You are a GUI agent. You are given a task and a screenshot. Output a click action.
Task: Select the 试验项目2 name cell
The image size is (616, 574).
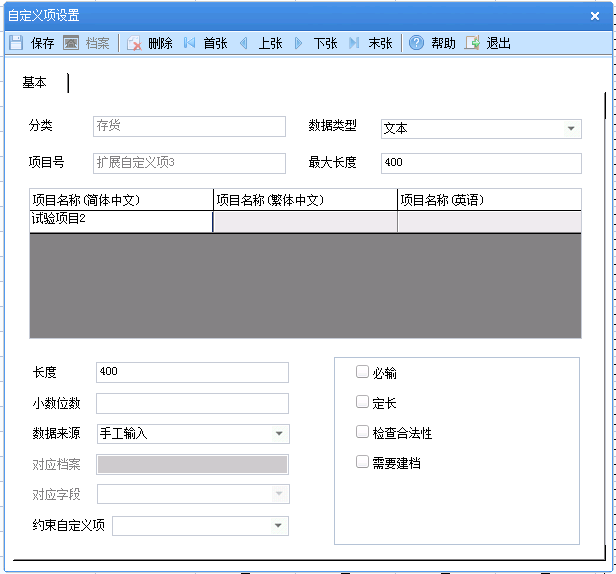pos(121,221)
